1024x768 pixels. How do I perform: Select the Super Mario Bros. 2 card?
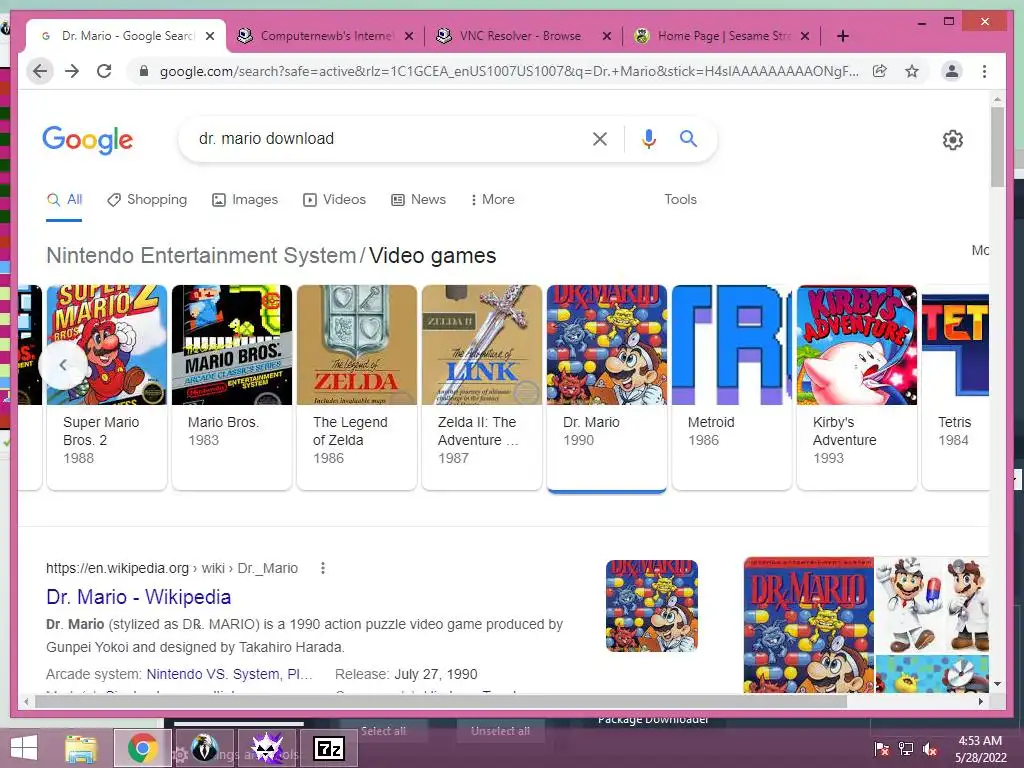click(x=107, y=387)
